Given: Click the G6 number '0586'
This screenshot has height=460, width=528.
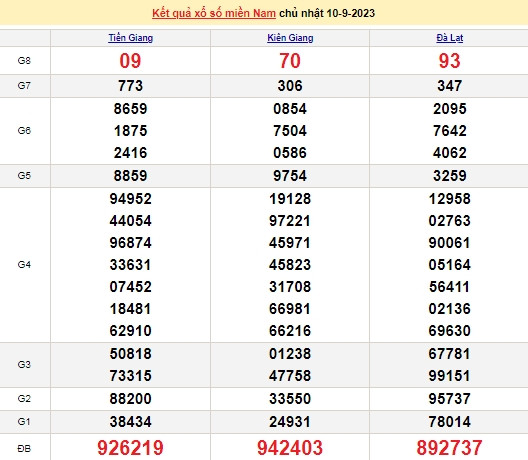Looking at the screenshot, I should 290,153.
